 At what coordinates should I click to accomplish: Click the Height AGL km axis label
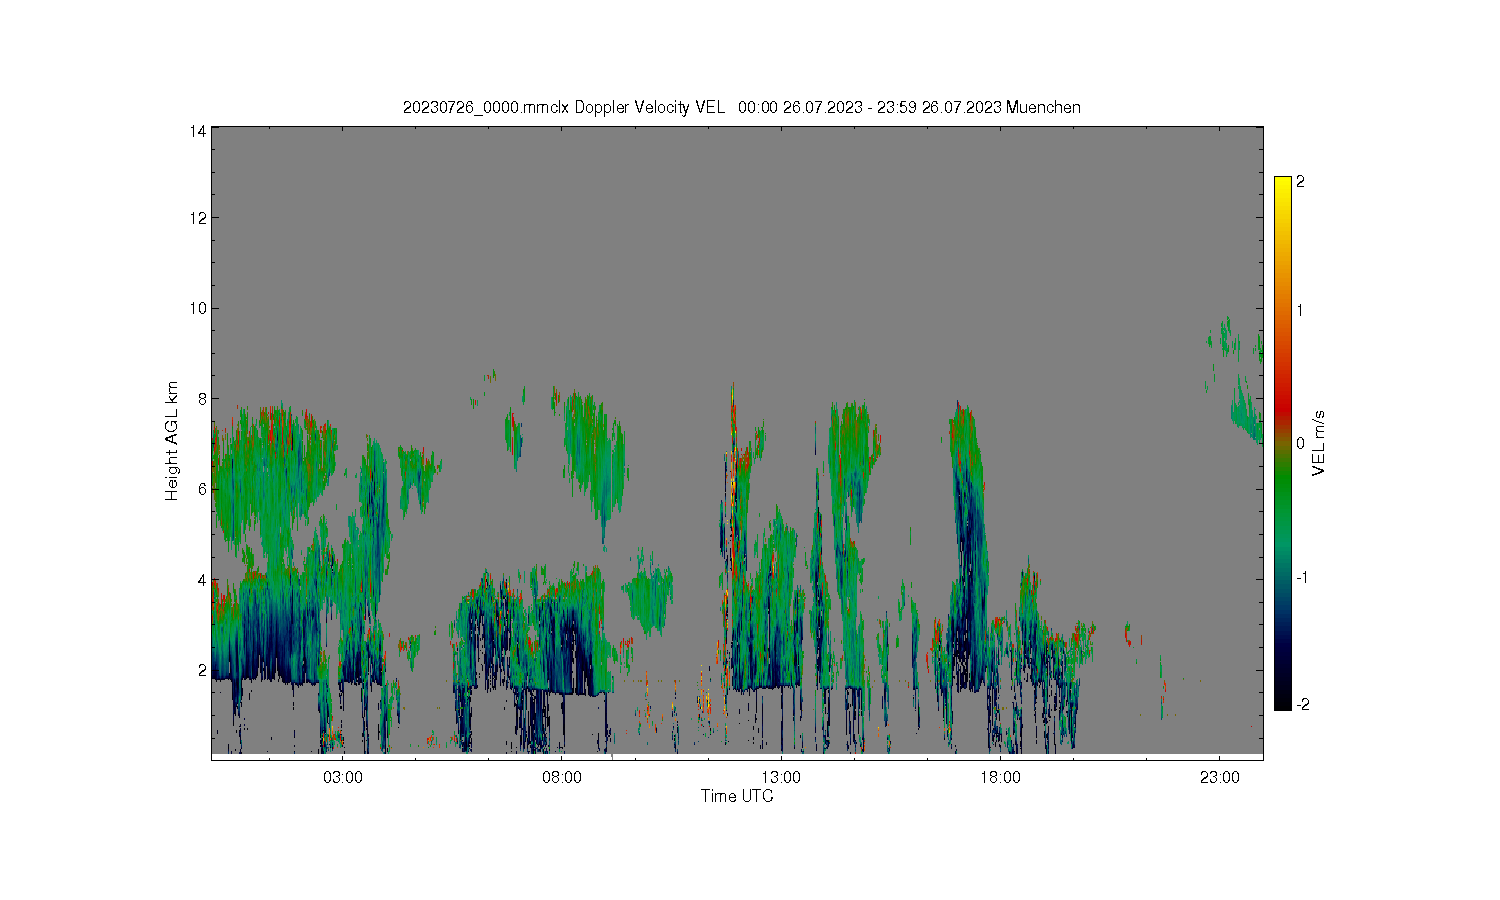point(172,441)
